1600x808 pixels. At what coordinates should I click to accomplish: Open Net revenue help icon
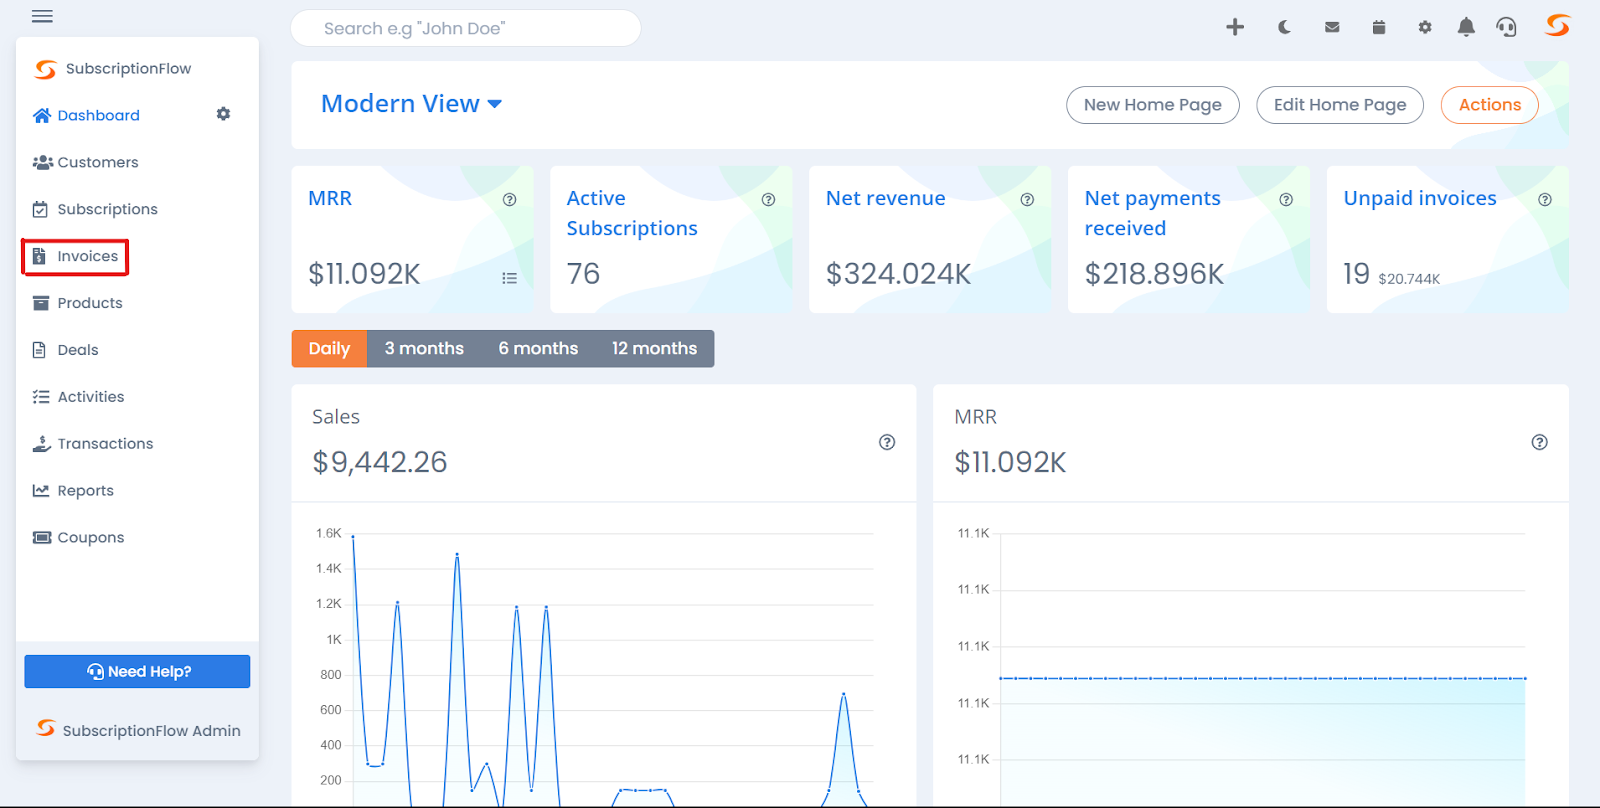[1027, 199]
